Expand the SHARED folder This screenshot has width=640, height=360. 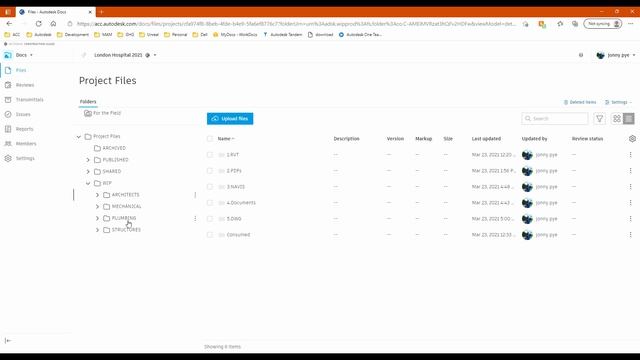point(88,172)
